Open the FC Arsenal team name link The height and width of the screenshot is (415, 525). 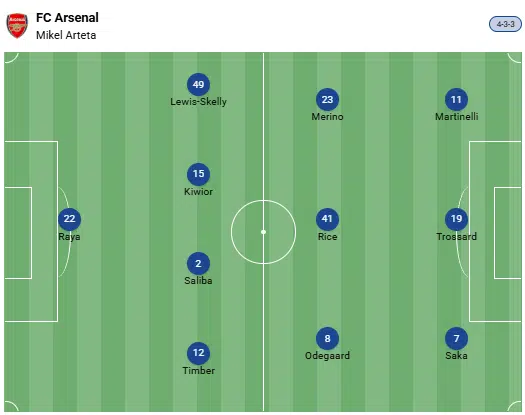(67, 18)
